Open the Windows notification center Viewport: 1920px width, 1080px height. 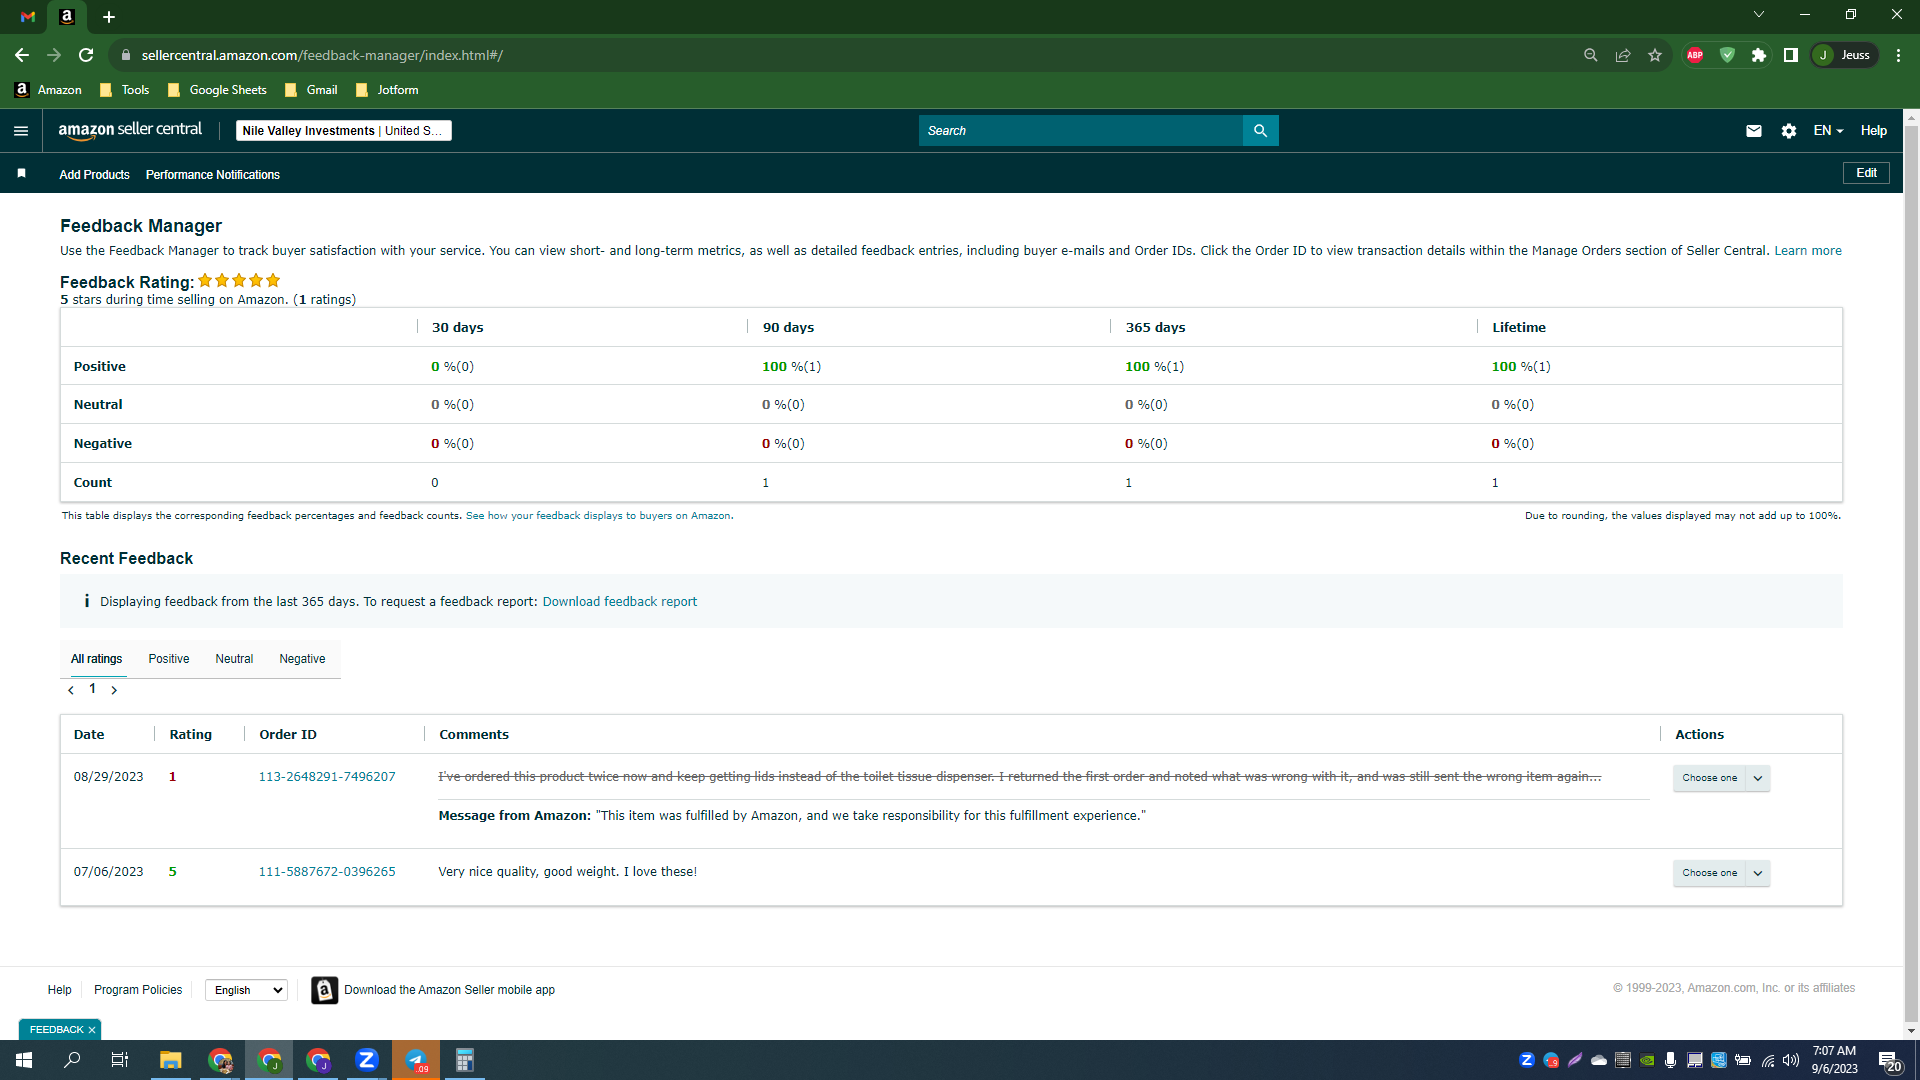(x=1889, y=1061)
